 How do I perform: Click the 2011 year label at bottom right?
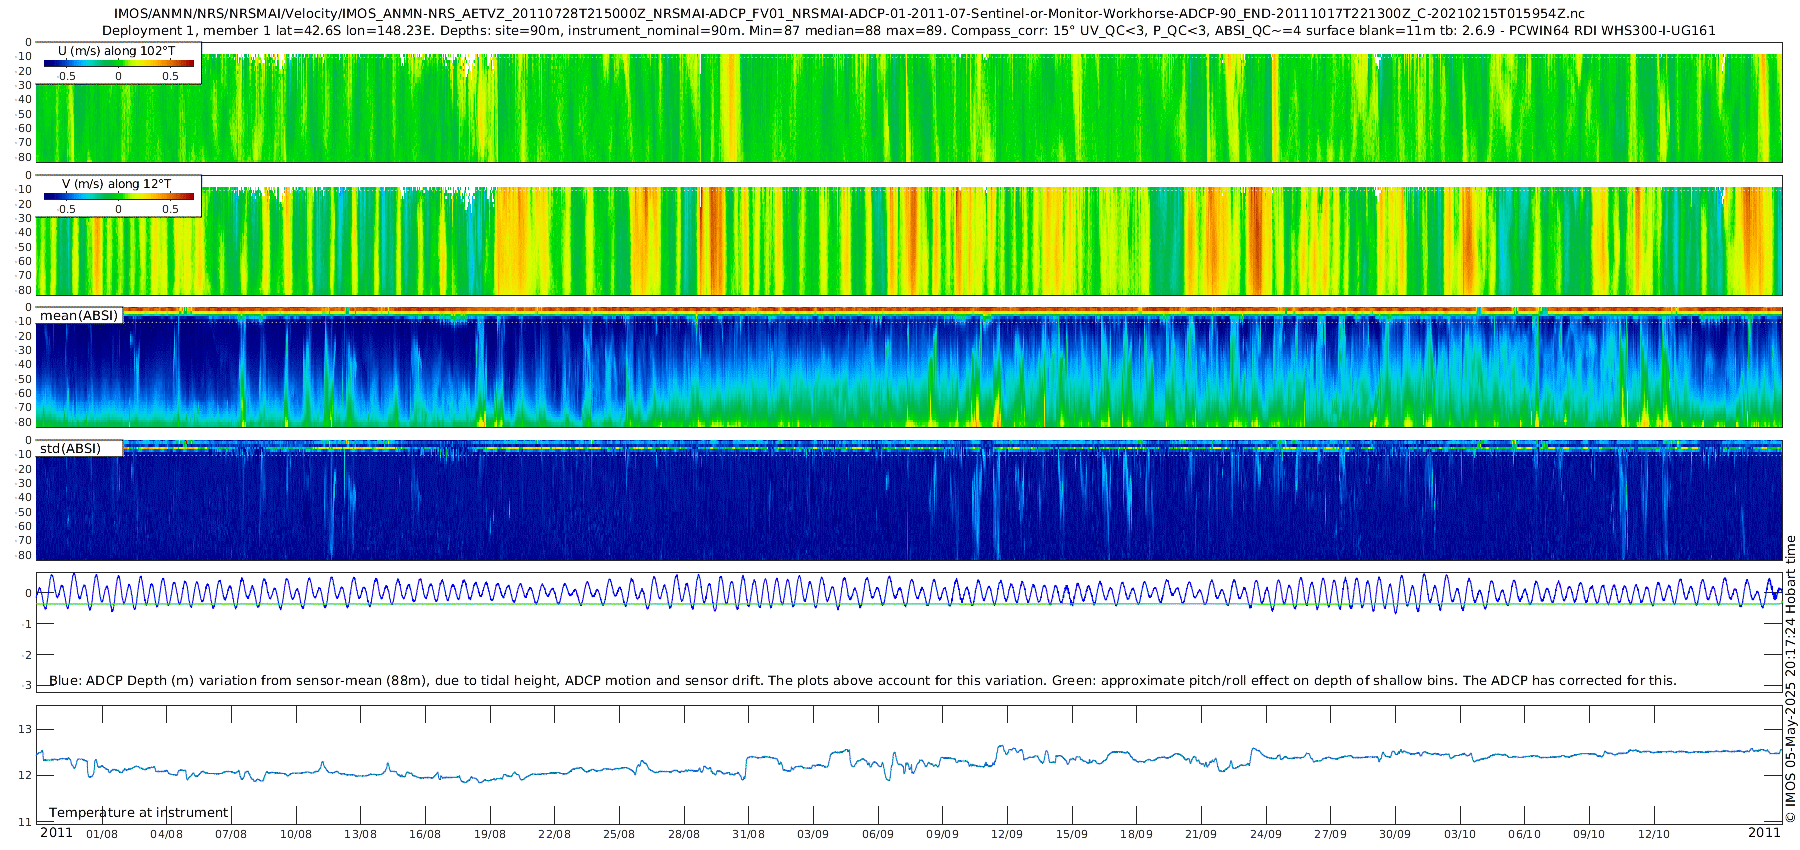coord(1763,833)
